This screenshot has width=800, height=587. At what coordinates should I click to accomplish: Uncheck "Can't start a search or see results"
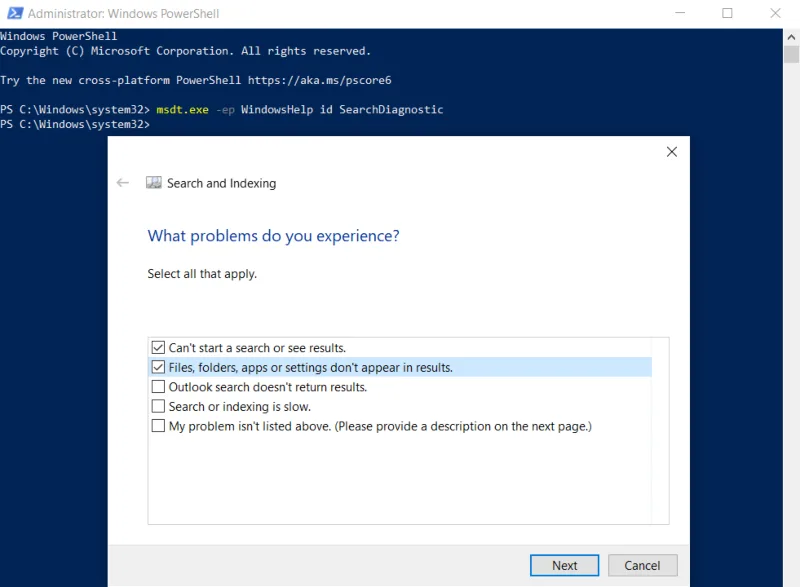158,346
